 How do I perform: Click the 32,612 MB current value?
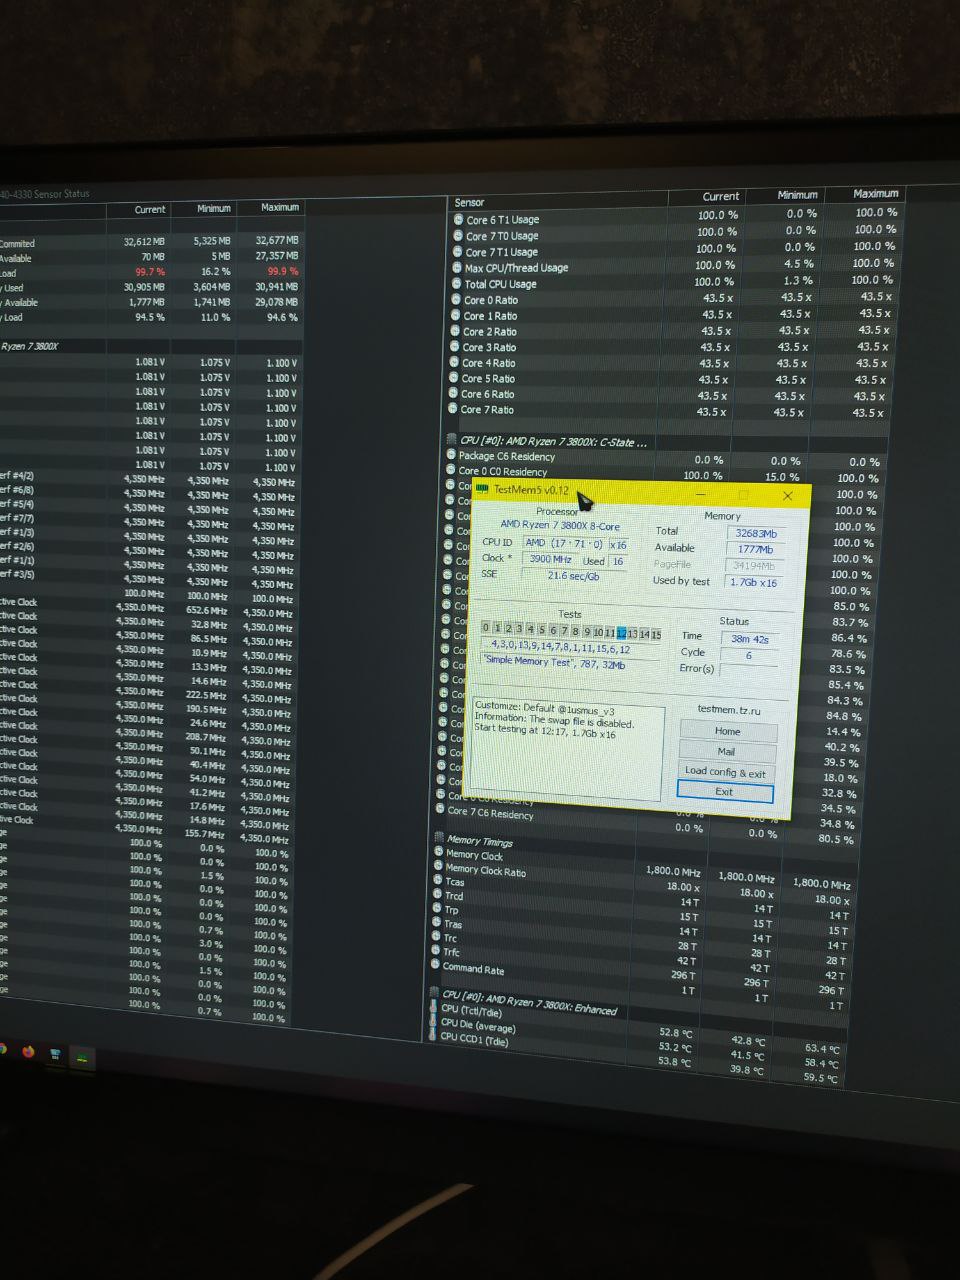click(144, 241)
